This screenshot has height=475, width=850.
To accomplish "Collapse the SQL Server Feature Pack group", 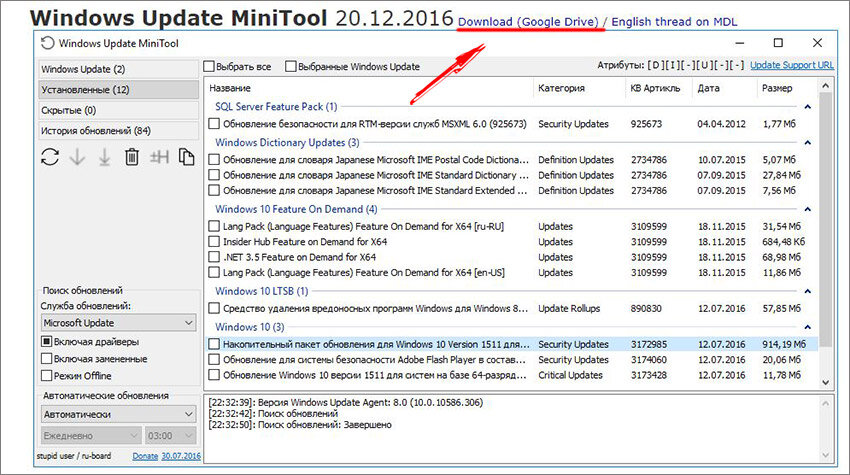I will pos(807,107).
